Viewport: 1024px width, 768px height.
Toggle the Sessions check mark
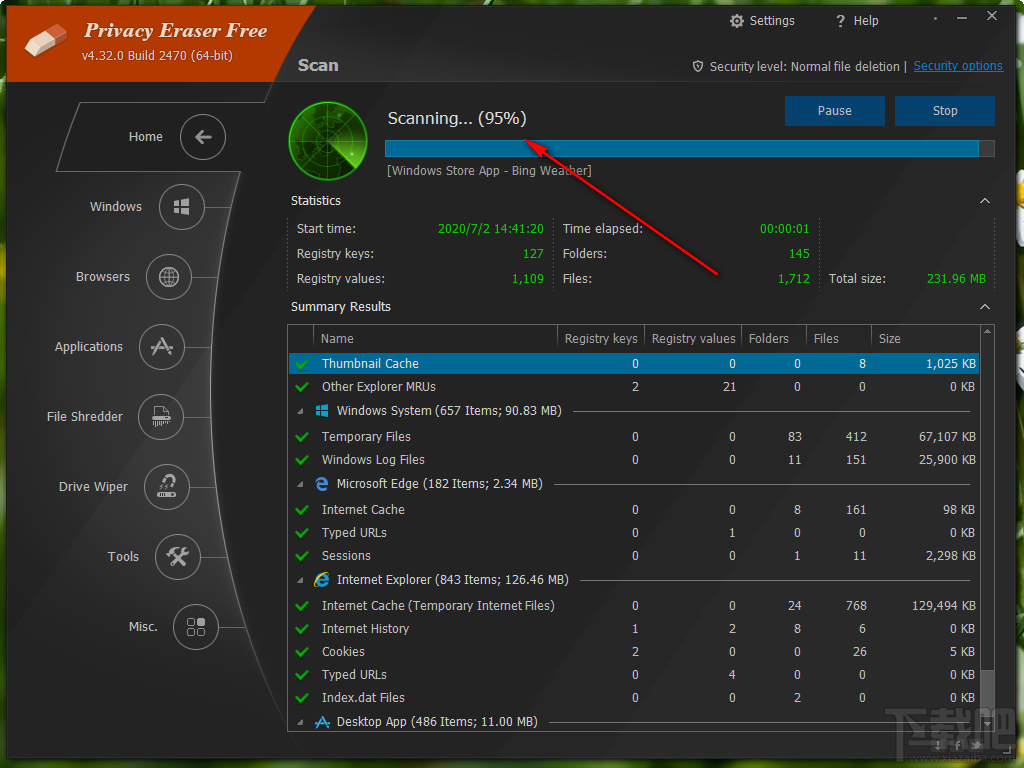click(302, 556)
